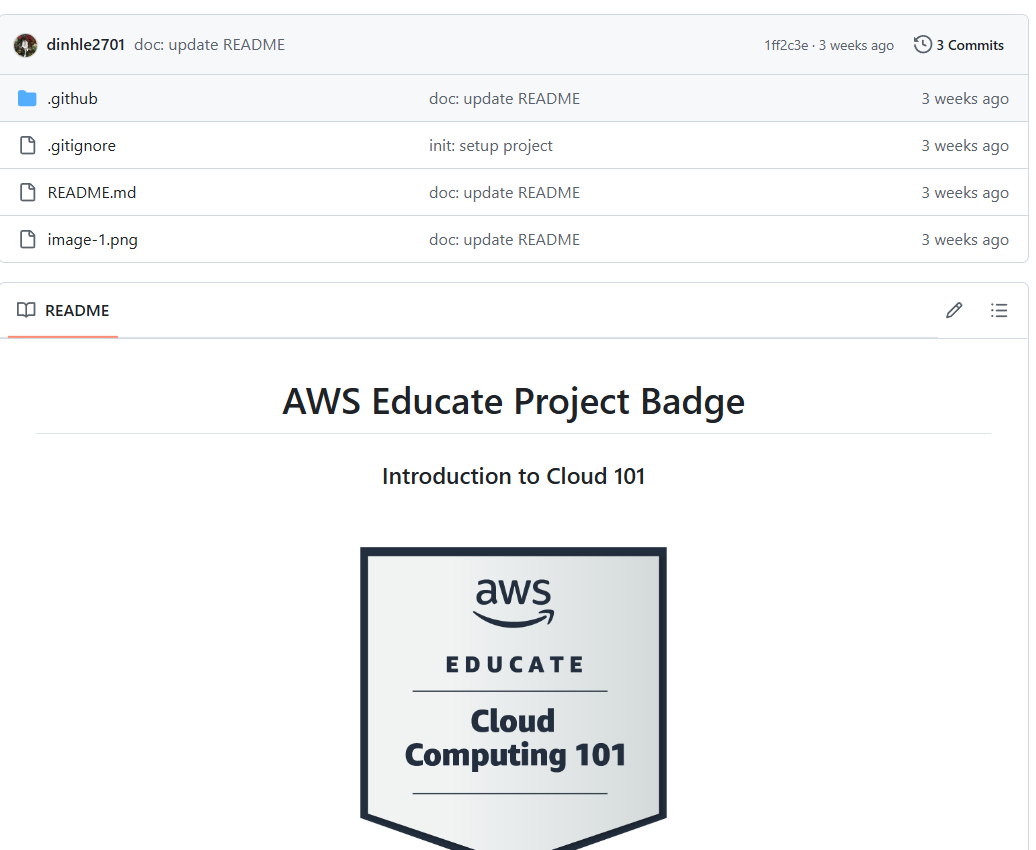Open the .gitignore file name
1036x850 pixels.
point(81,145)
